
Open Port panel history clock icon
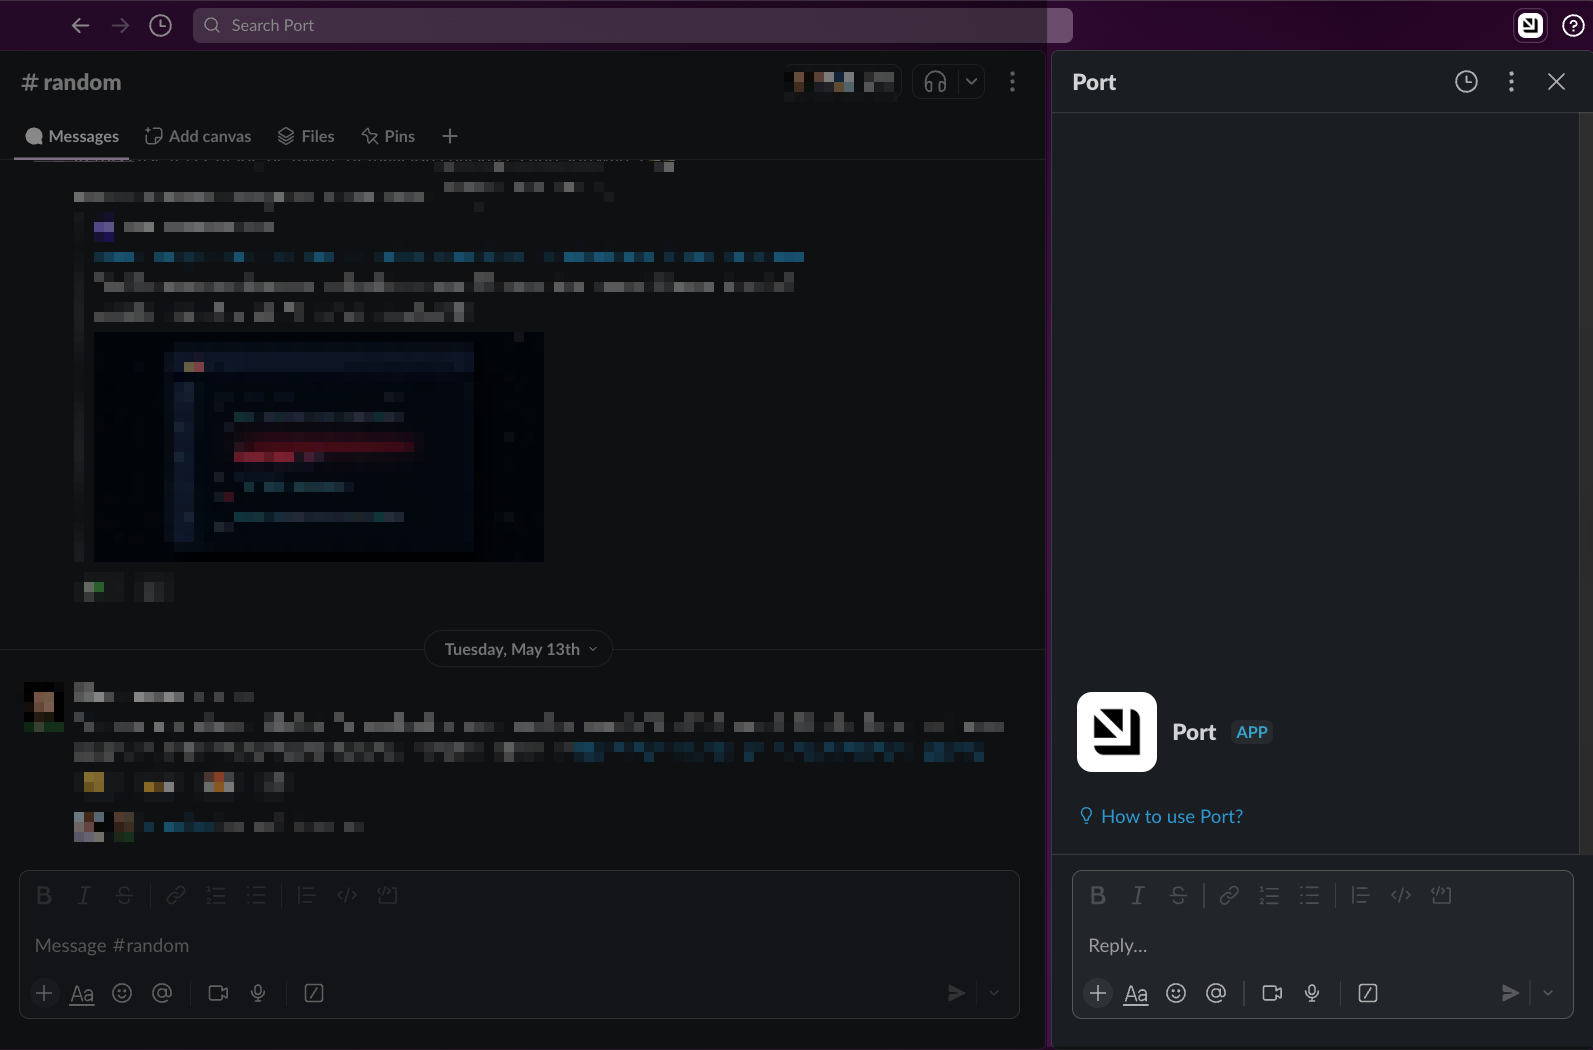pos(1466,82)
